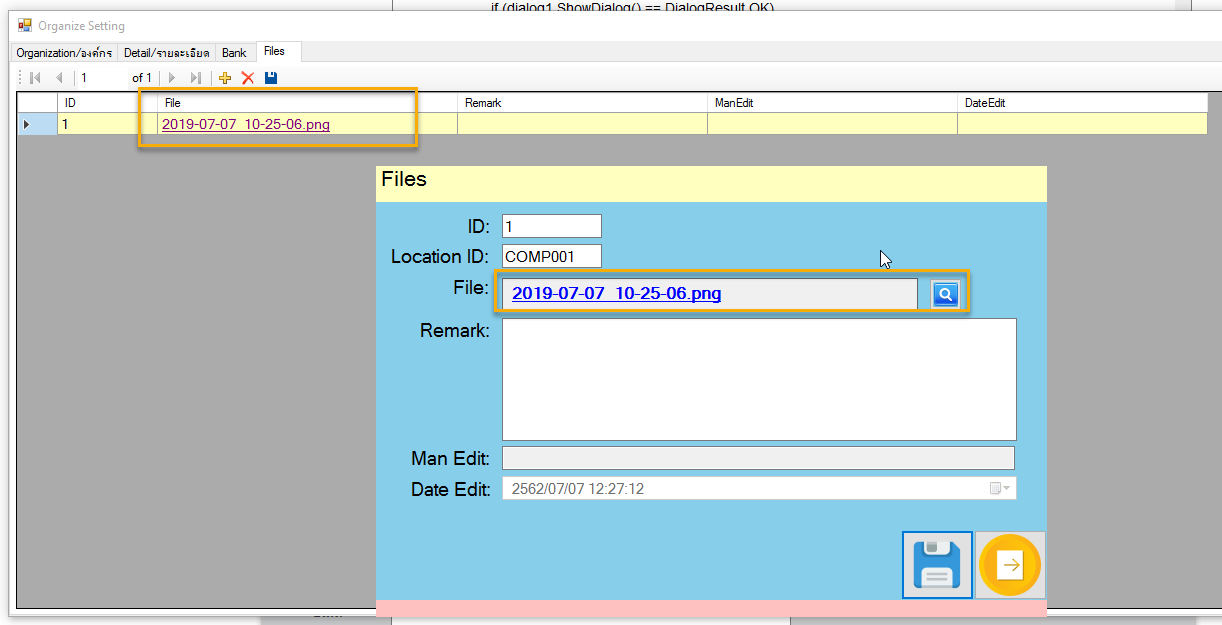Click the toolbar save floppy disk icon

(x=271, y=78)
